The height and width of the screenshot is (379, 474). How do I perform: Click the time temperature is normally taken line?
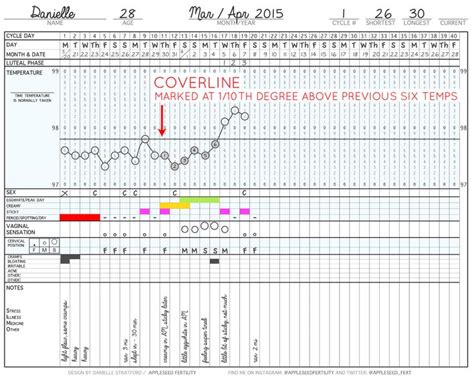(x=32, y=98)
